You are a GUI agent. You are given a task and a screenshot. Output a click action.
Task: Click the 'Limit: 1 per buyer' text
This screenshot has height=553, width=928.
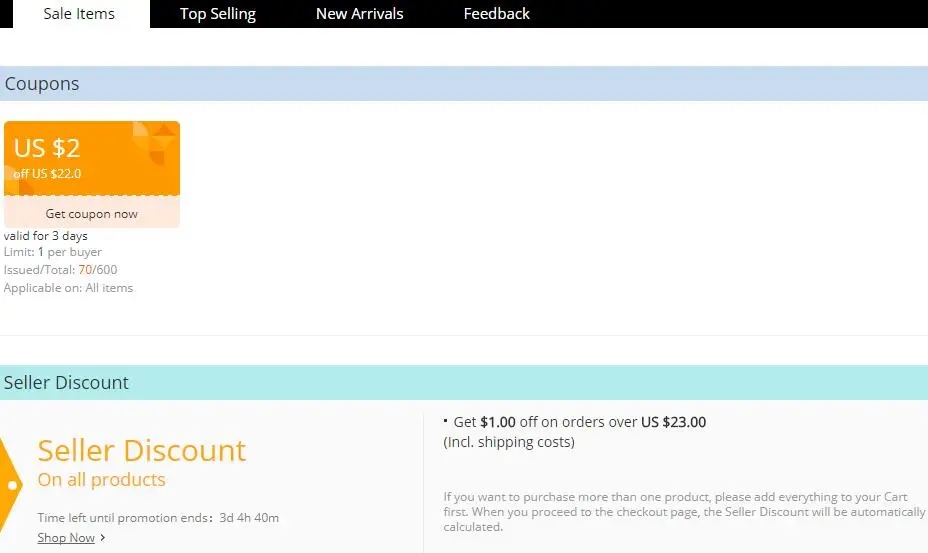pos(53,252)
